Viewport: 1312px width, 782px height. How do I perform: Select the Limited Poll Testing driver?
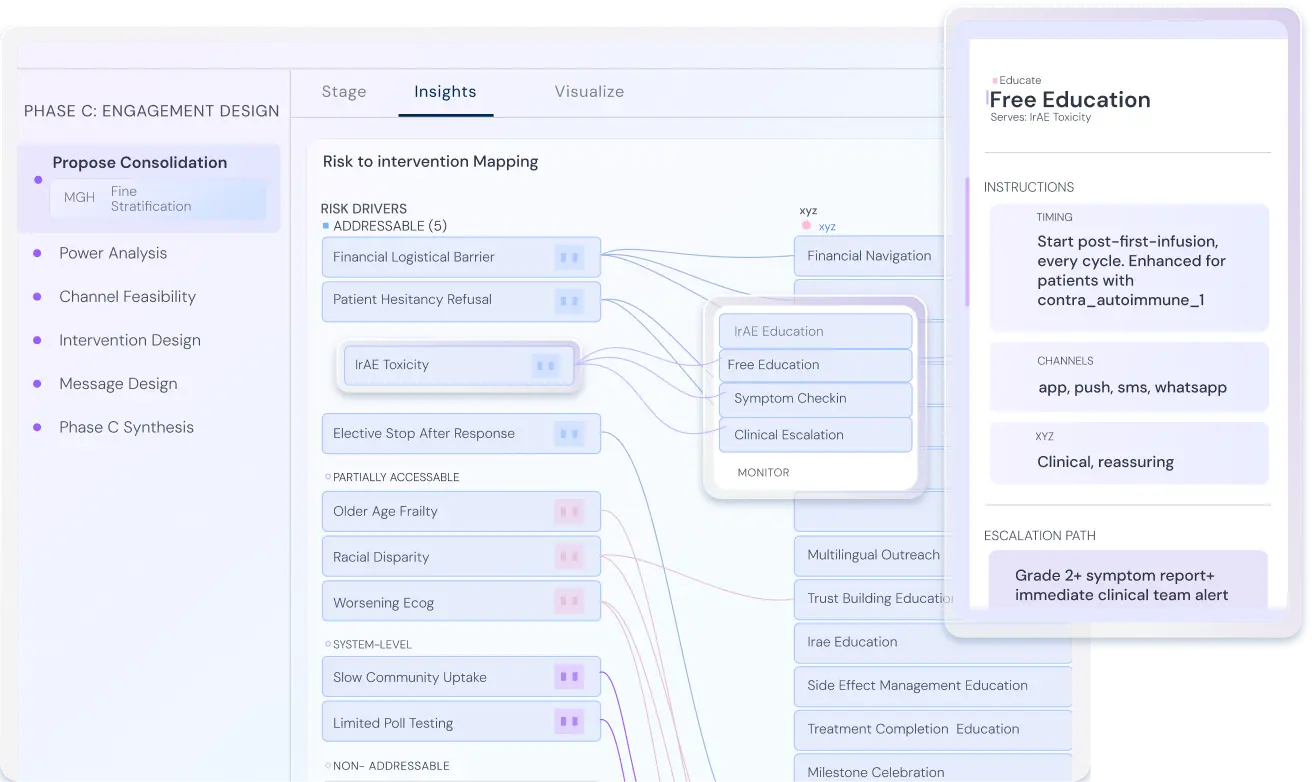(461, 722)
